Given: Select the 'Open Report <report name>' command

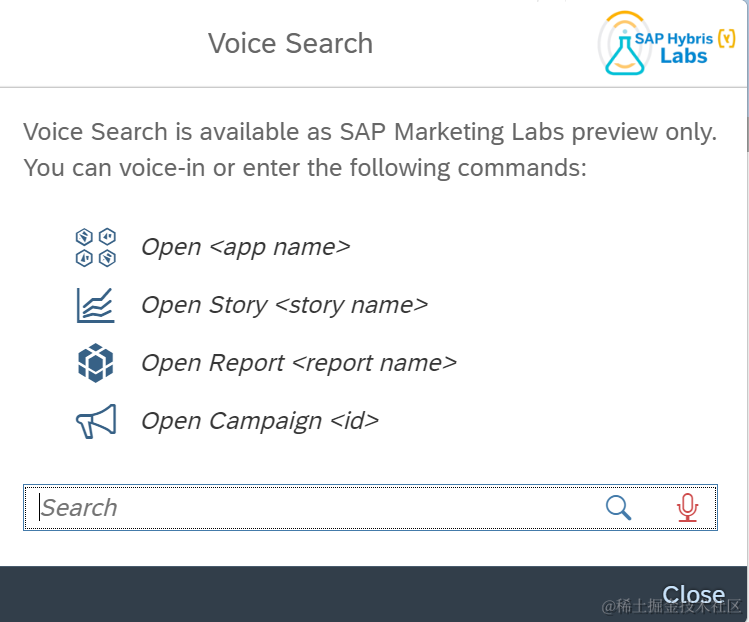Looking at the screenshot, I should (298, 363).
